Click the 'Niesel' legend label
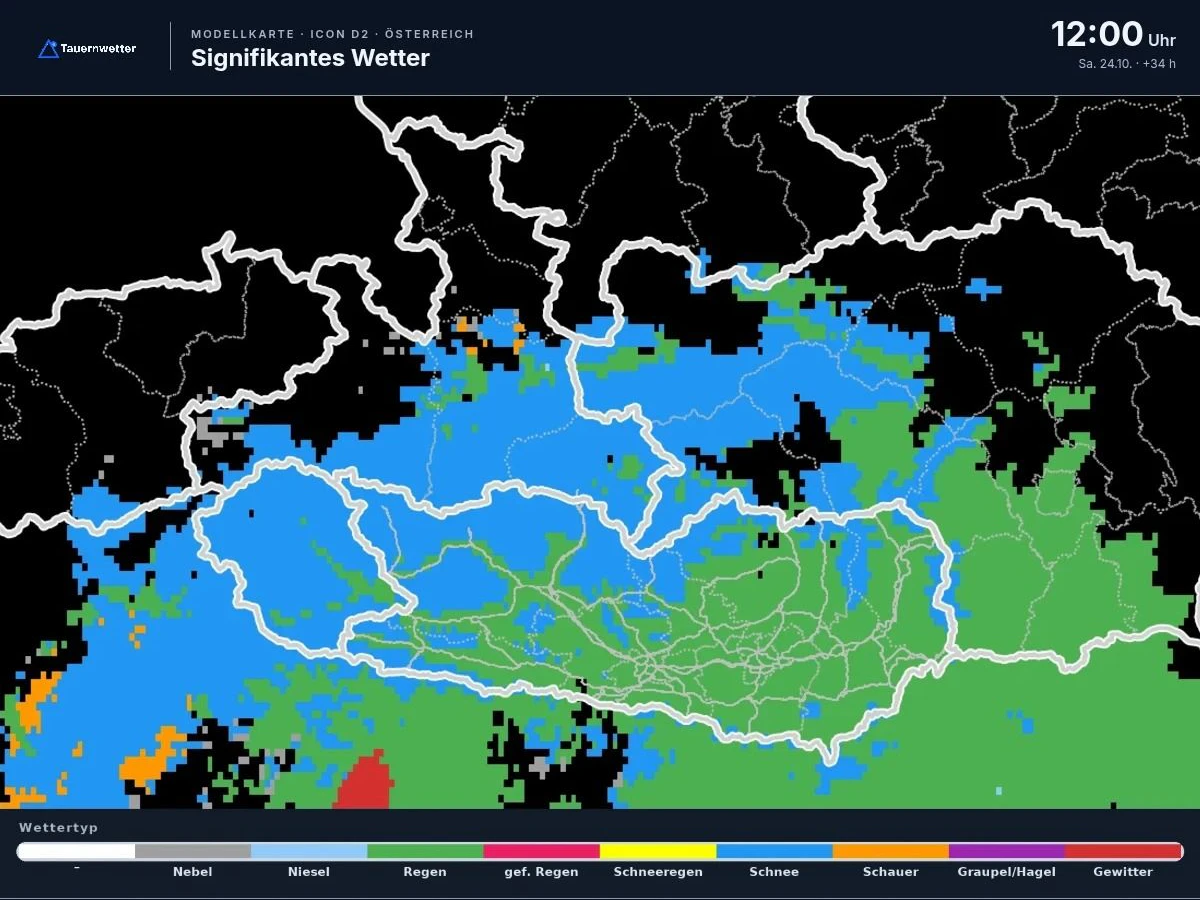The height and width of the screenshot is (900, 1200). [309, 872]
